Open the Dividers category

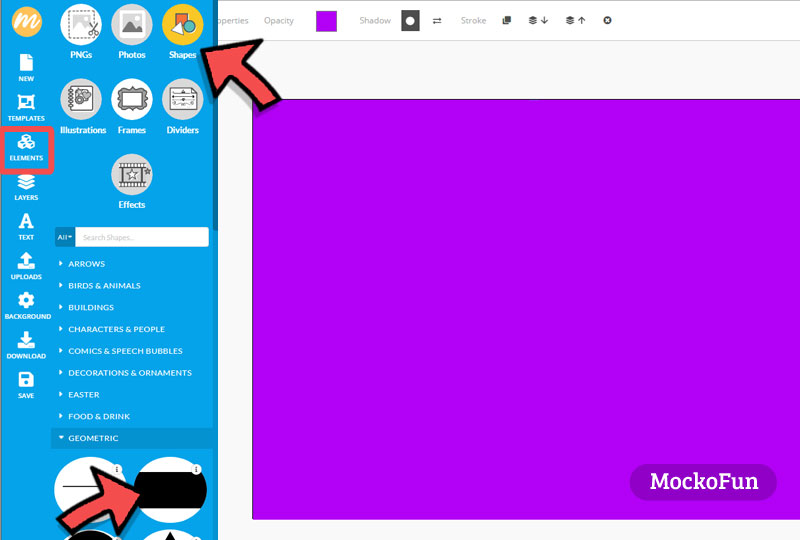pyautogui.click(x=183, y=107)
